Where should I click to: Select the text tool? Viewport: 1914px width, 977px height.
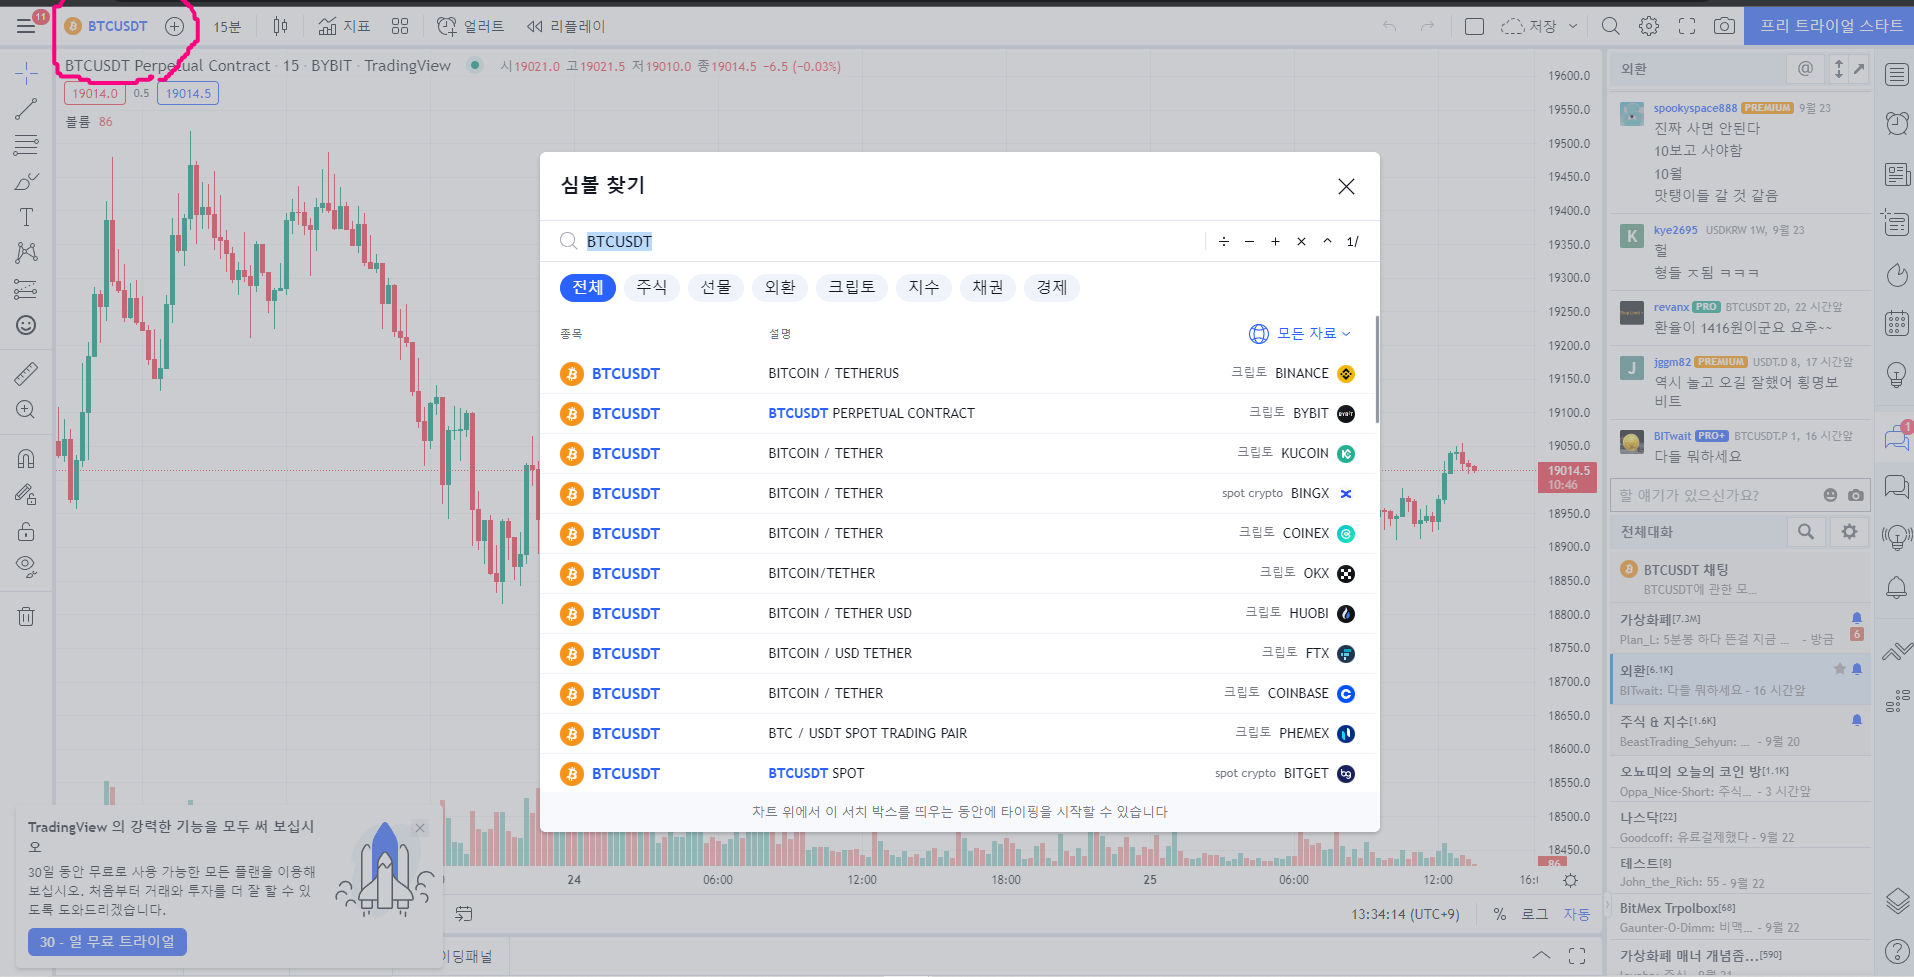click(26, 217)
